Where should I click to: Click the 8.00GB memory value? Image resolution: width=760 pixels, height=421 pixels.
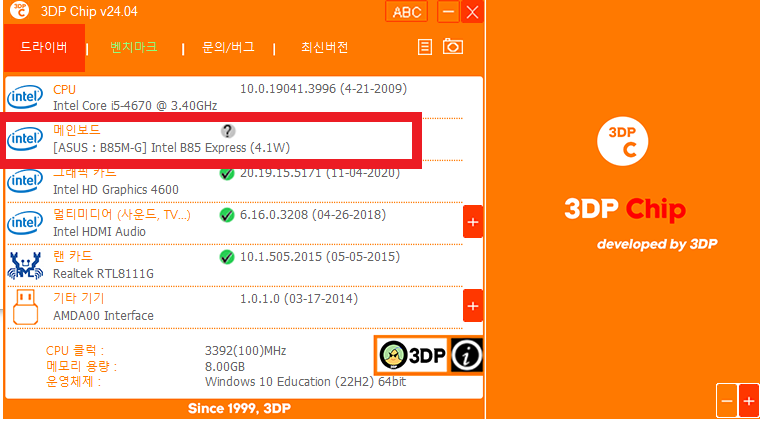tap(225, 366)
